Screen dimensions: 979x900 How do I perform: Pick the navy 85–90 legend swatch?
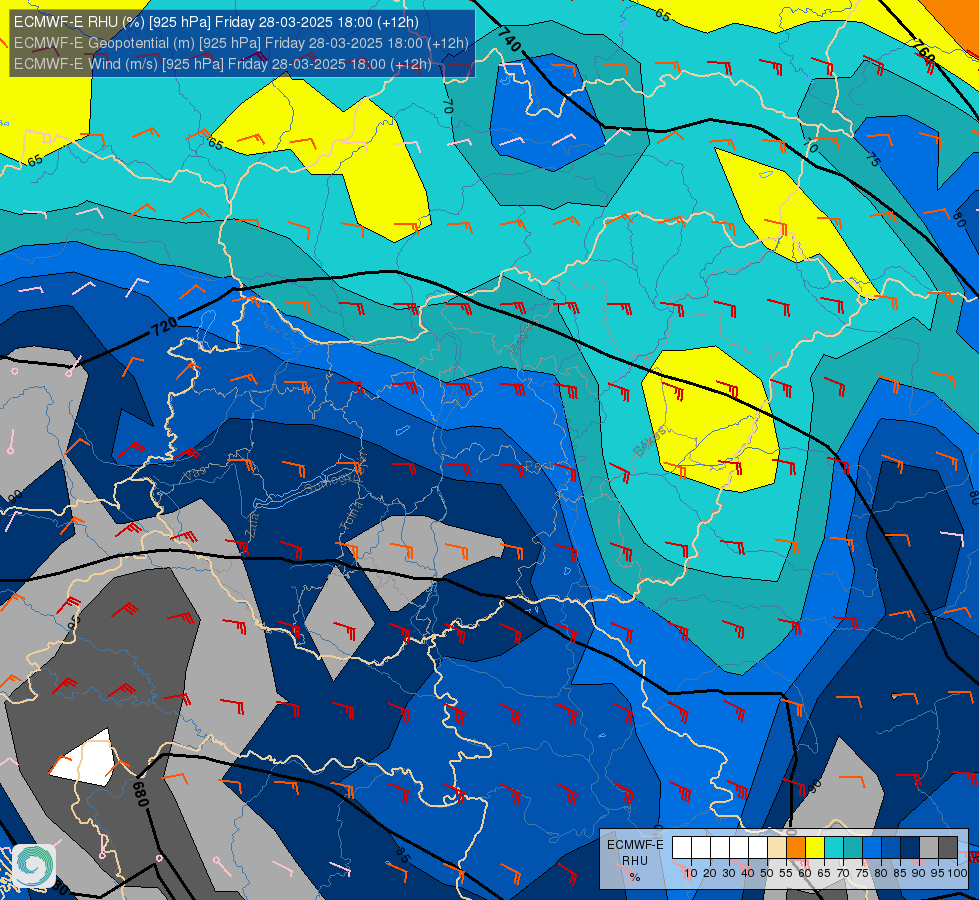910,848
